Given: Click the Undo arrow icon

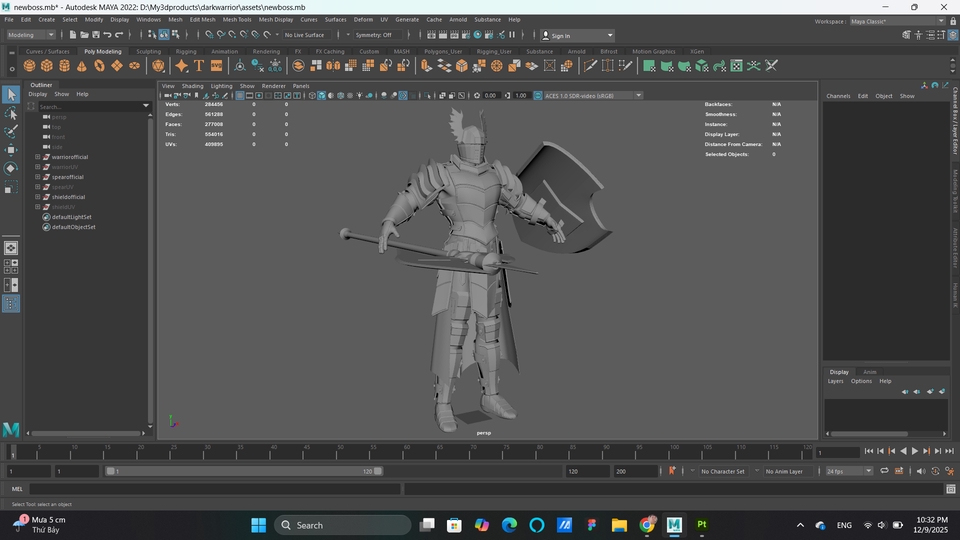Looking at the screenshot, I should click(x=107, y=35).
